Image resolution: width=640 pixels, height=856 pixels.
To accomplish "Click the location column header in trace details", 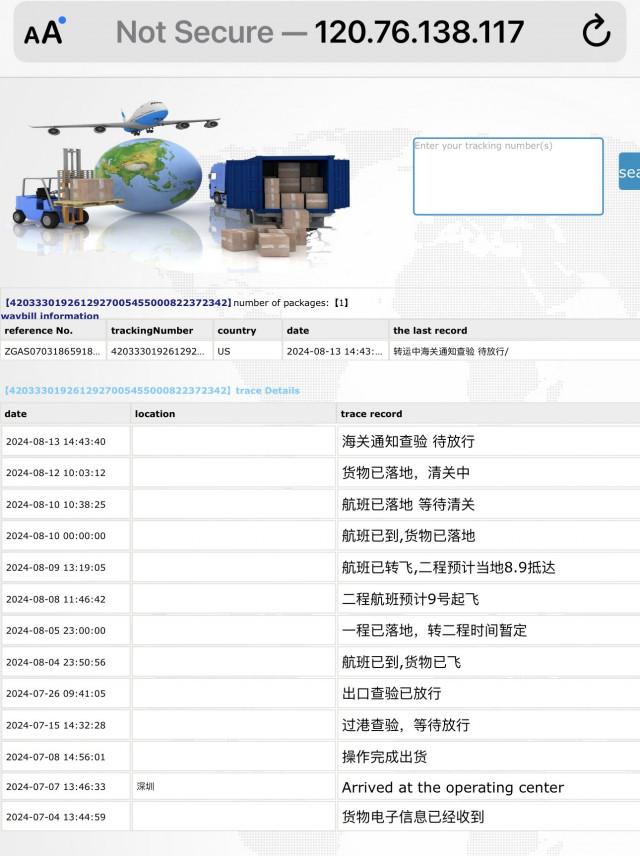I will [155, 413].
